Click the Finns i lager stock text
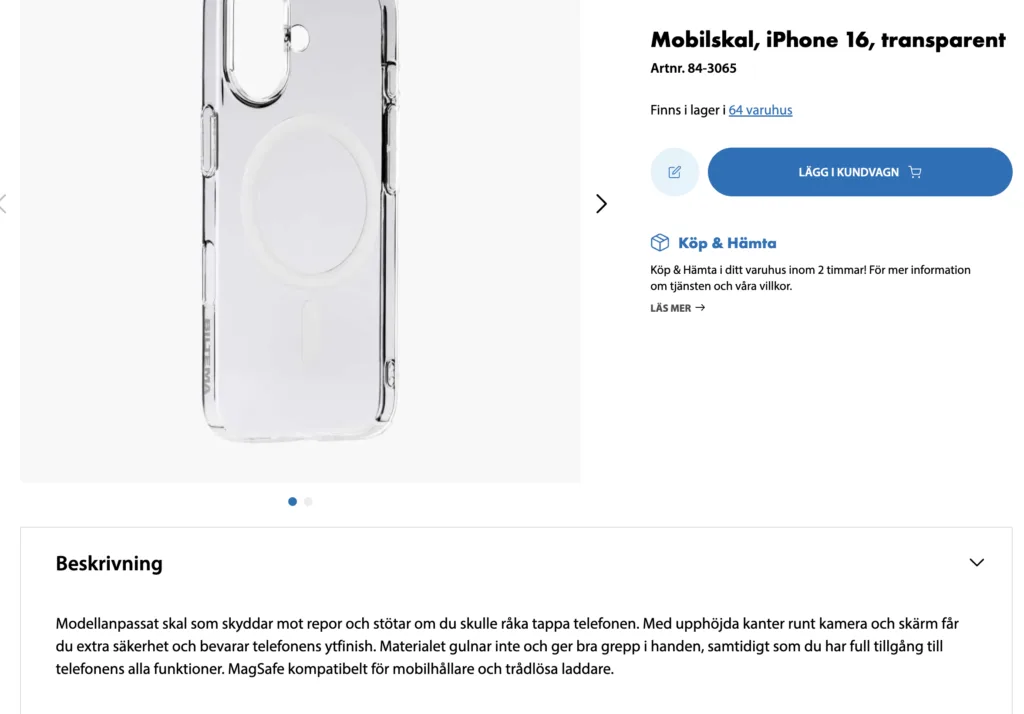This screenshot has height=714, width=1024. pos(687,110)
